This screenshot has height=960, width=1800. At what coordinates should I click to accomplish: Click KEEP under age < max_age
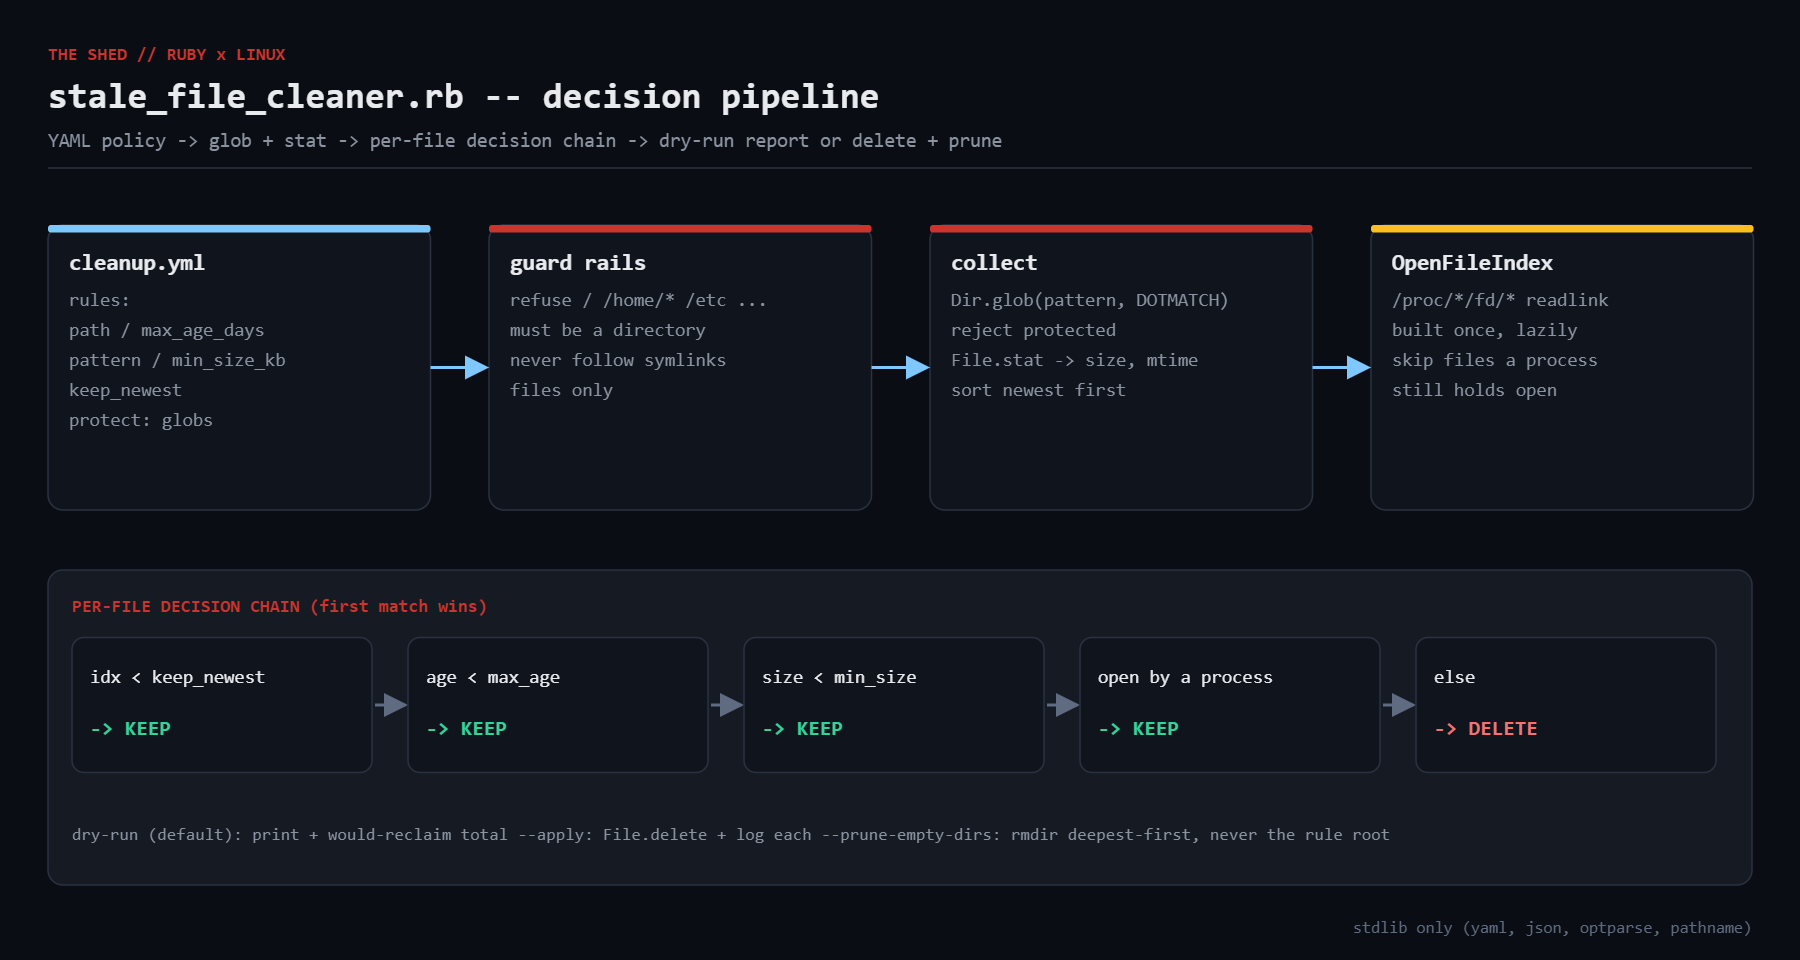(x=466, y=729)
